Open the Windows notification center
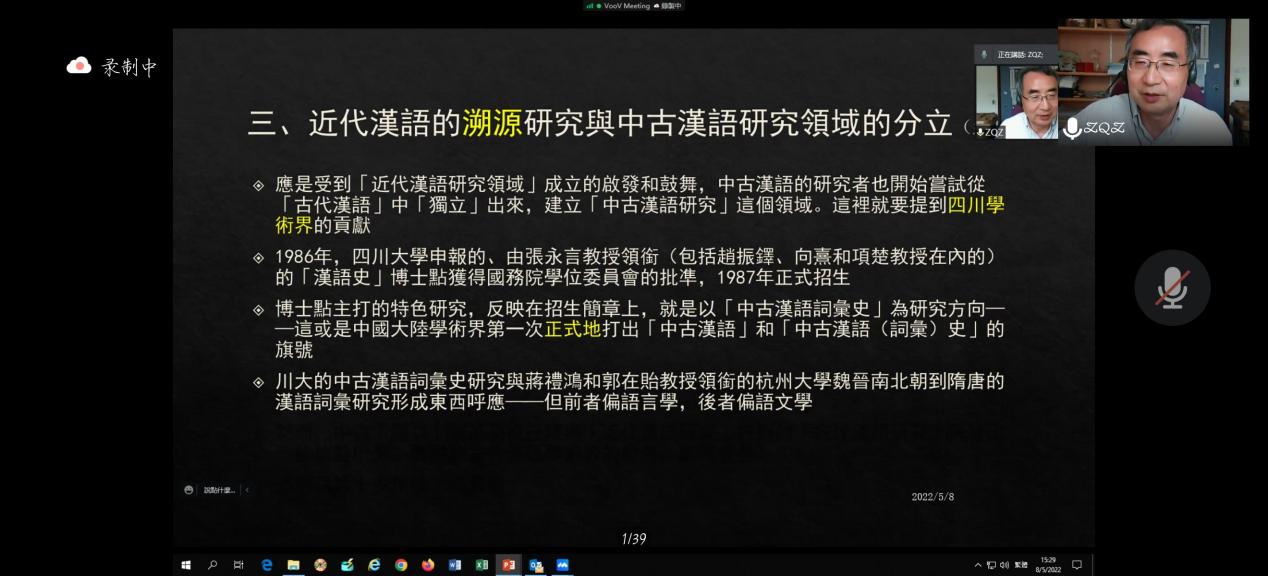The image size is (1268, 576). pyautogui.click(x=1077, y=565)
